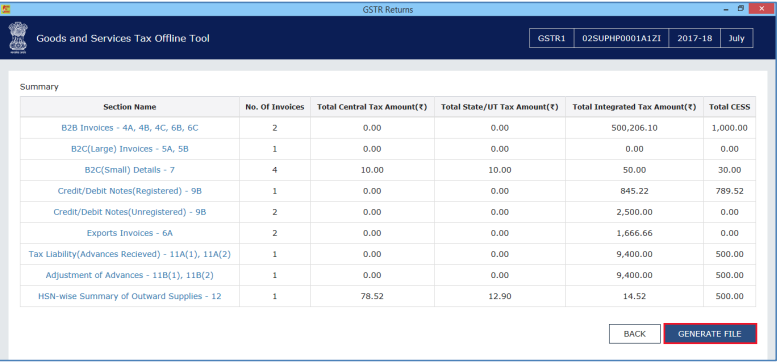Click the July period box
779x363 pixels.
pos(737,38)
